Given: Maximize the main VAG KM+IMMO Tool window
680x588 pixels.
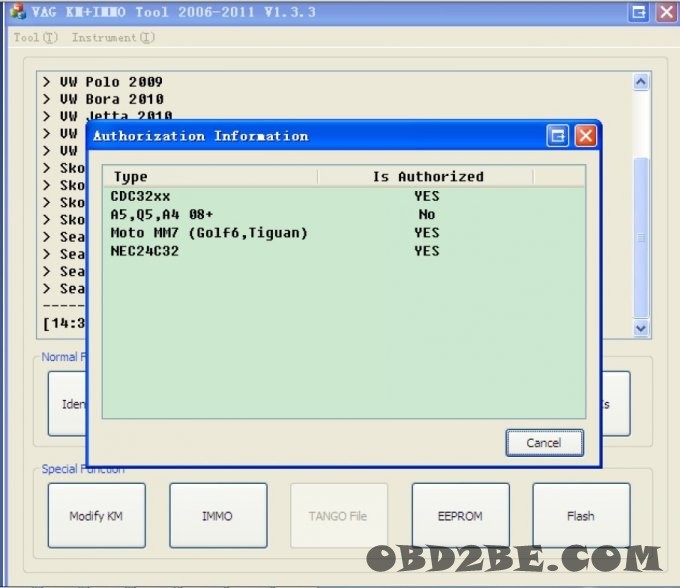Looking at the screenshot, I should [x=639, y=12].
